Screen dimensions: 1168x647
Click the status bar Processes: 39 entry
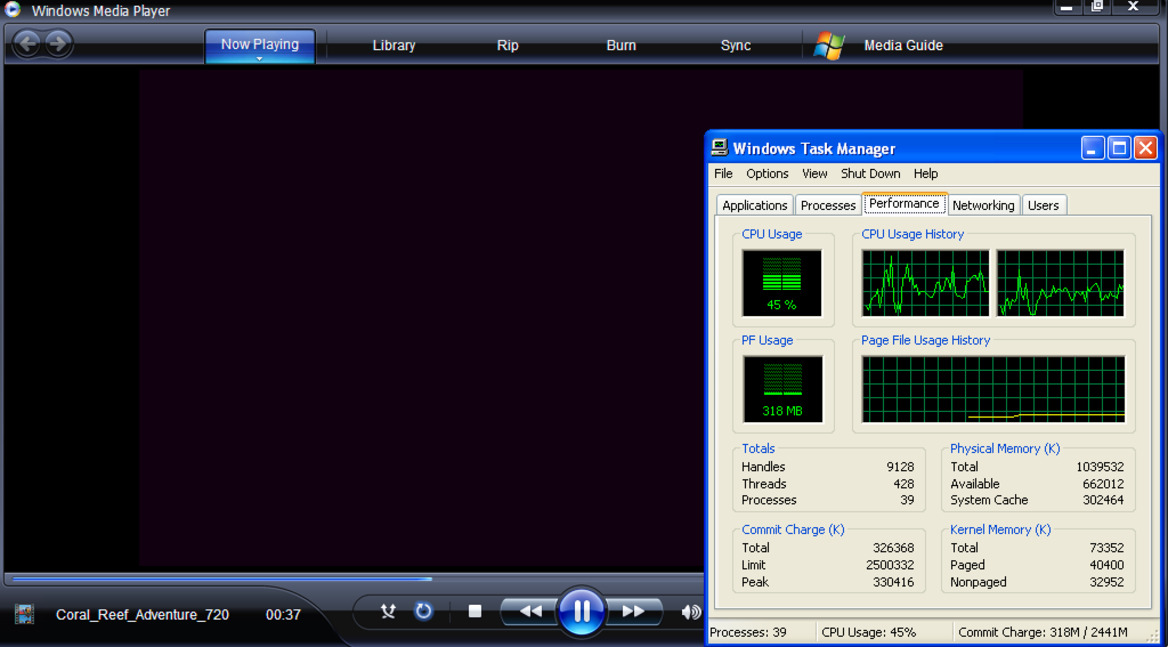748,632
